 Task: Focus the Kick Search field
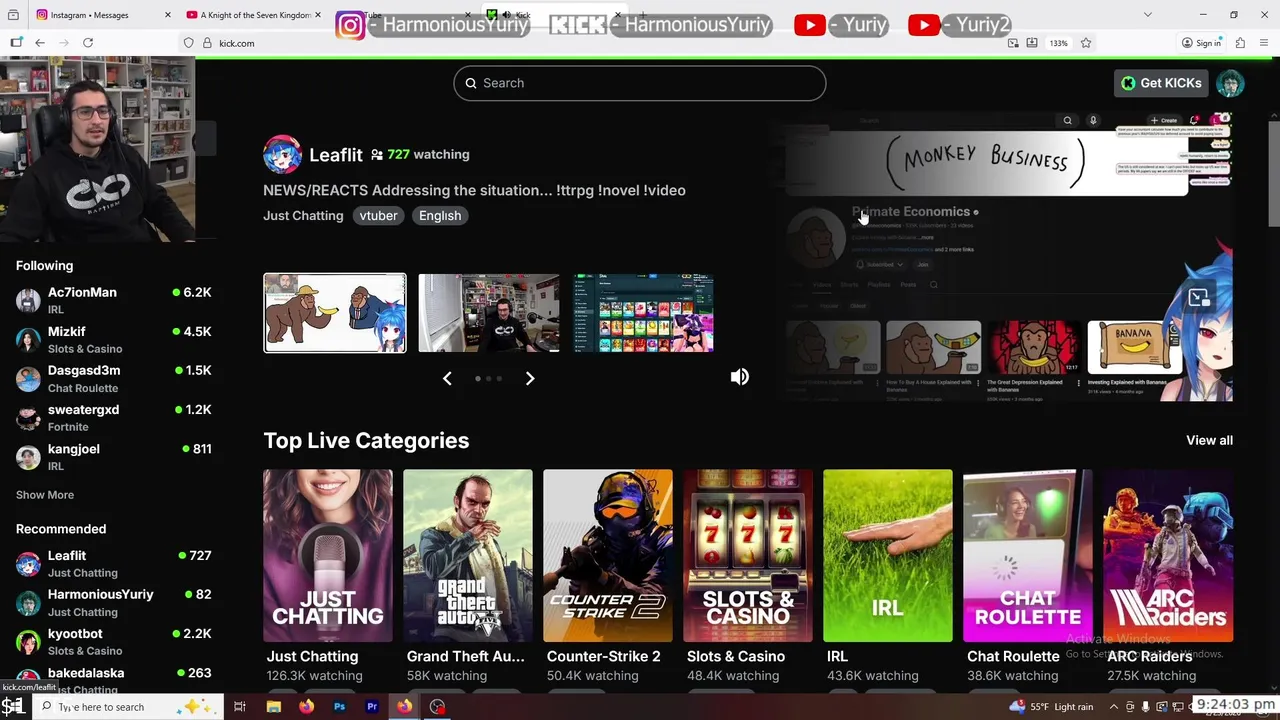(640, 83)
